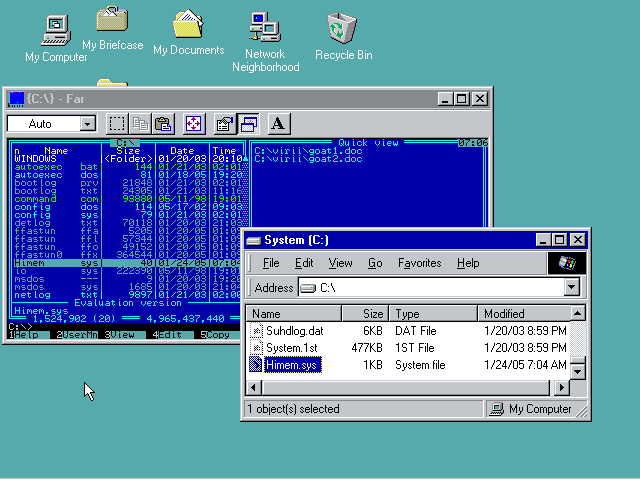The height and width of the screenshot is (480, 640).
Task: Click 2UserMn in the Far key bar
Action: tap(77, 335)
